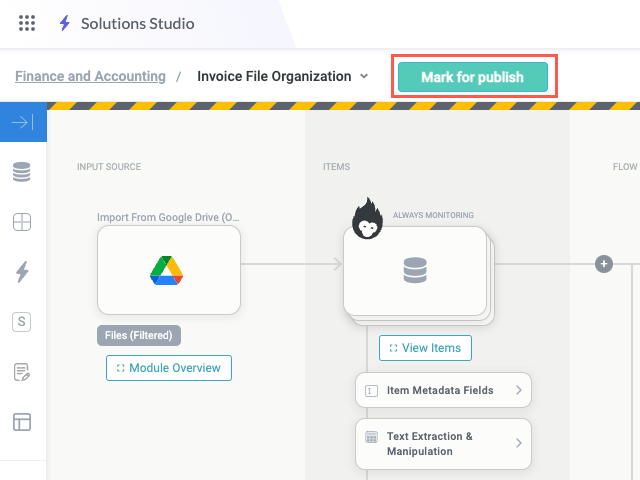Select the Google Drive import module card
Image resolution: width=640 pixels, height=480 pixels.
[x=168, y=269]
